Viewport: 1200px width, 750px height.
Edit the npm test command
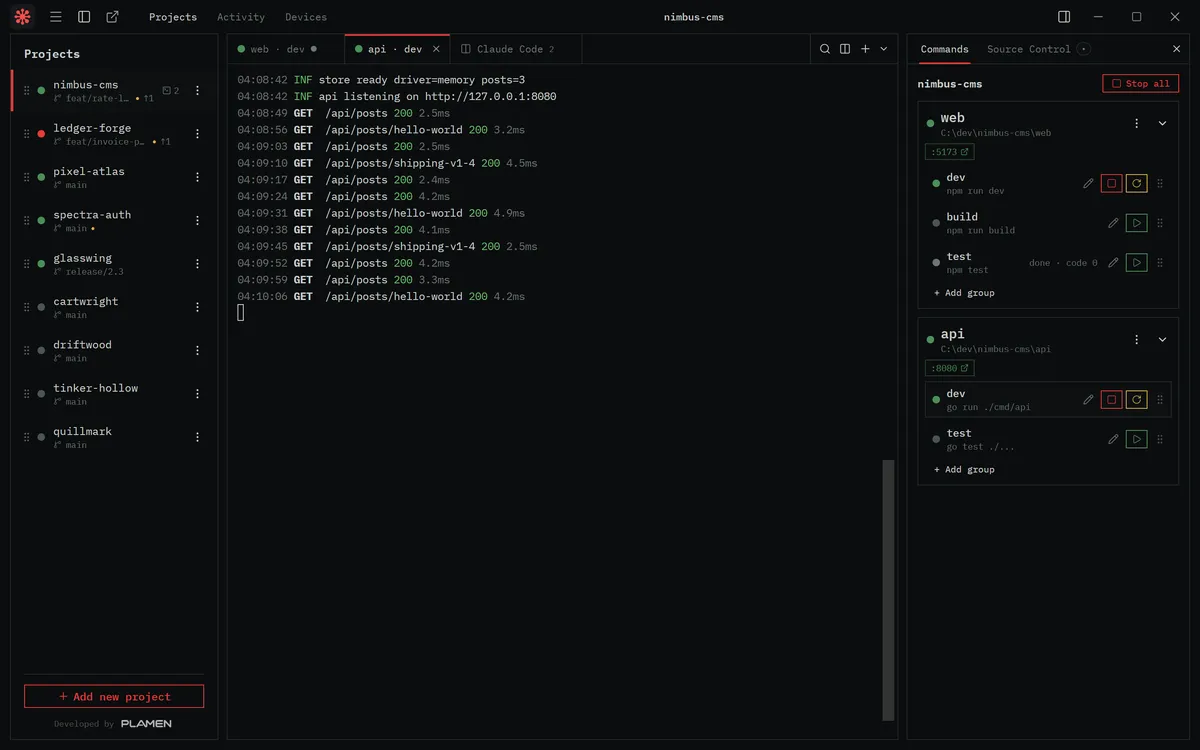1113,263
